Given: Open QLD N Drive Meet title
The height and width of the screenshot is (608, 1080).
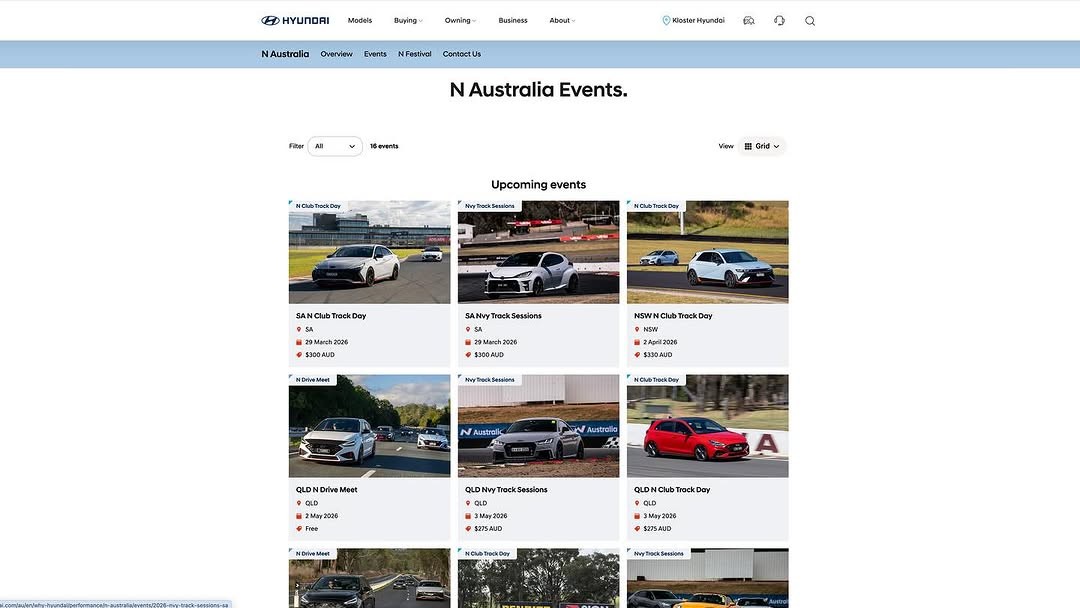Looking at the screenshot, I should pos(326,490).
